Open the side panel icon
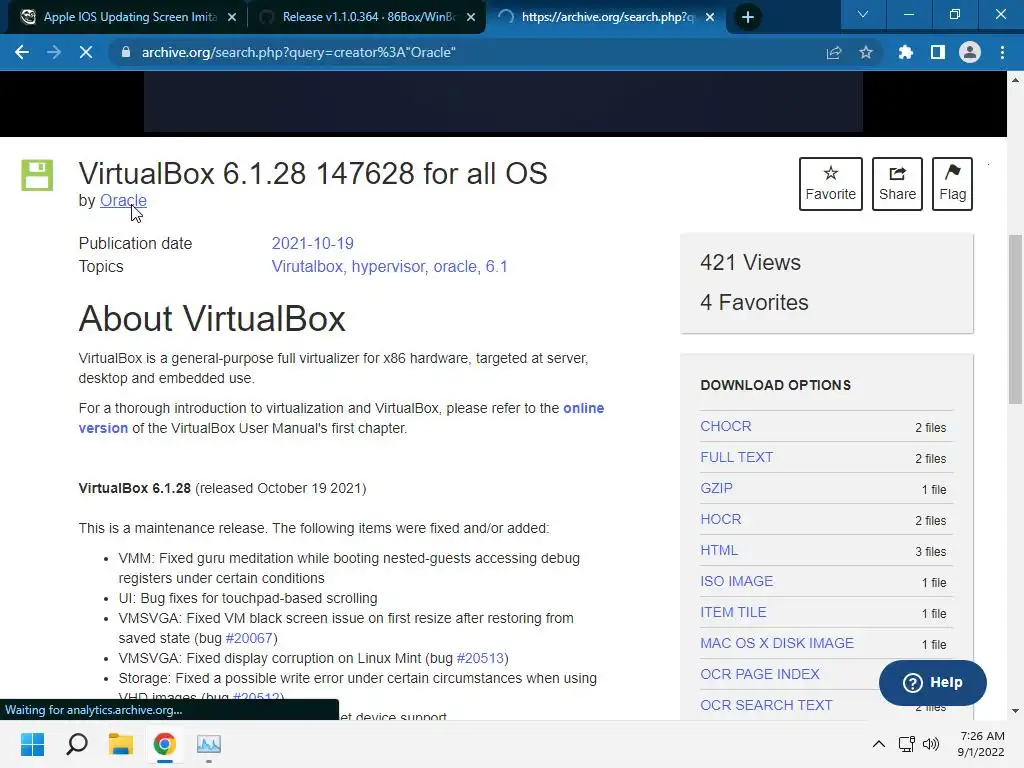 pos(938,52)
